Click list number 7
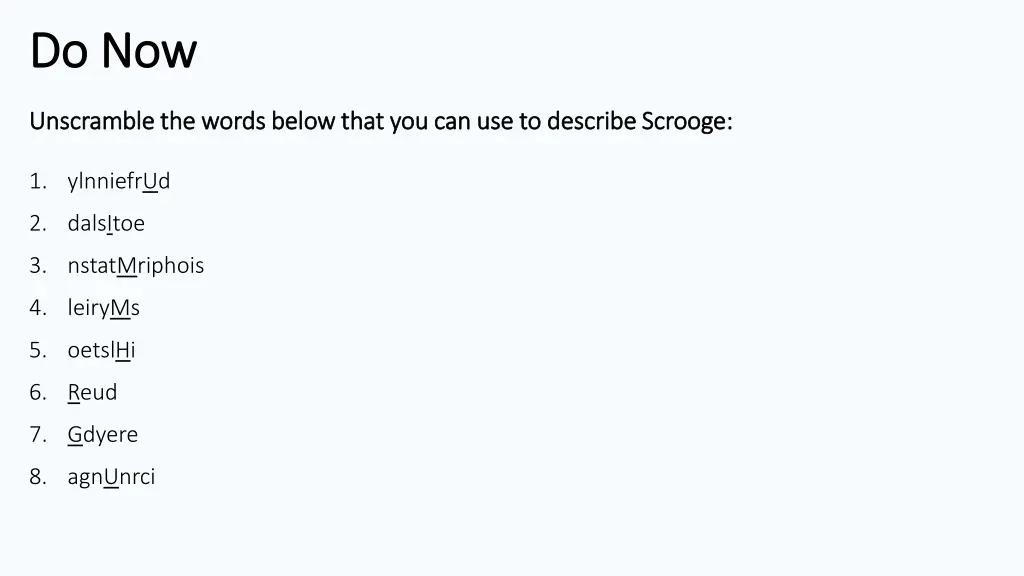 (38, 434)
